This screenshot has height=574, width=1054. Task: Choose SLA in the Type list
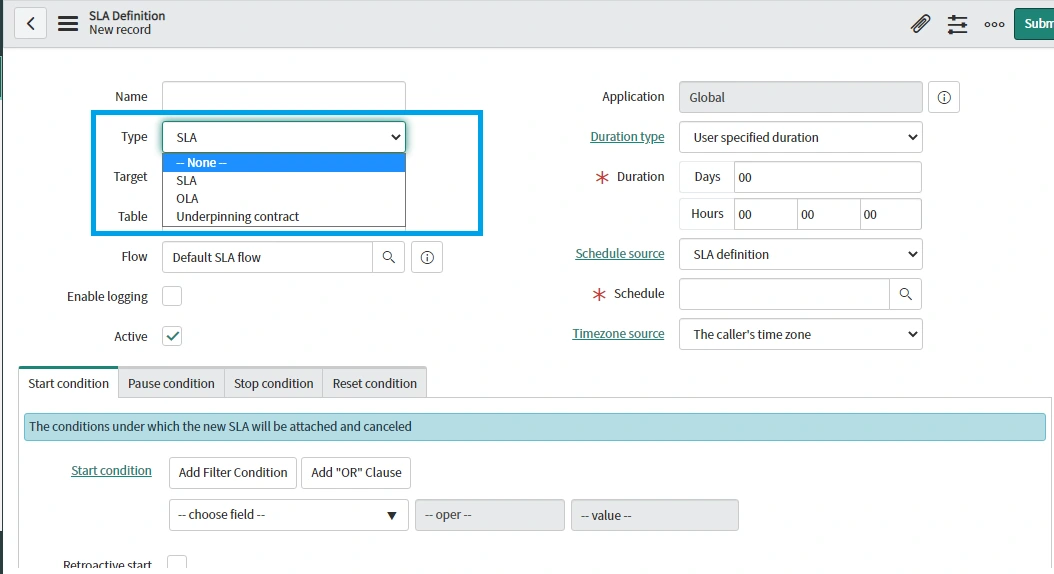click(x=284, y=181)
